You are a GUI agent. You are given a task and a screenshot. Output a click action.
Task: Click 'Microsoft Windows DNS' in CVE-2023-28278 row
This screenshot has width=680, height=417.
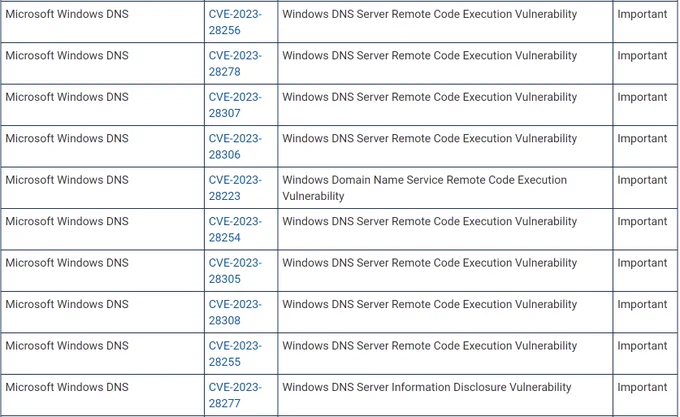[x=67, y=56]
